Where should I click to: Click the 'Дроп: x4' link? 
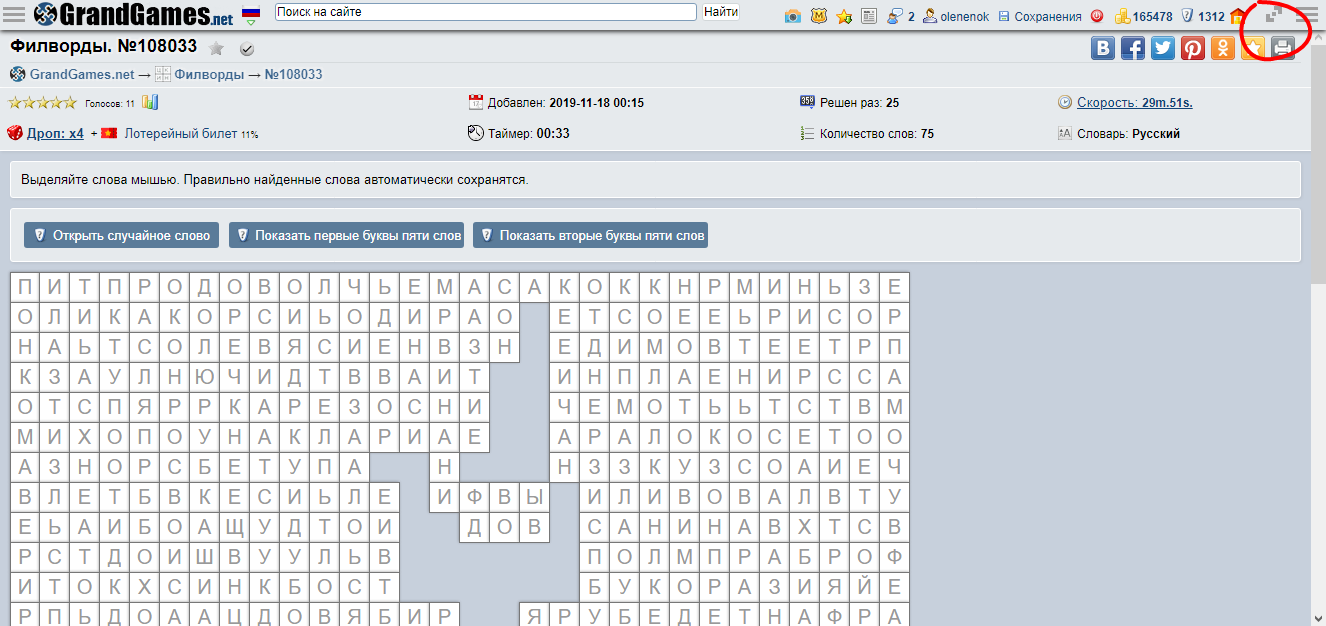(55, 133)
